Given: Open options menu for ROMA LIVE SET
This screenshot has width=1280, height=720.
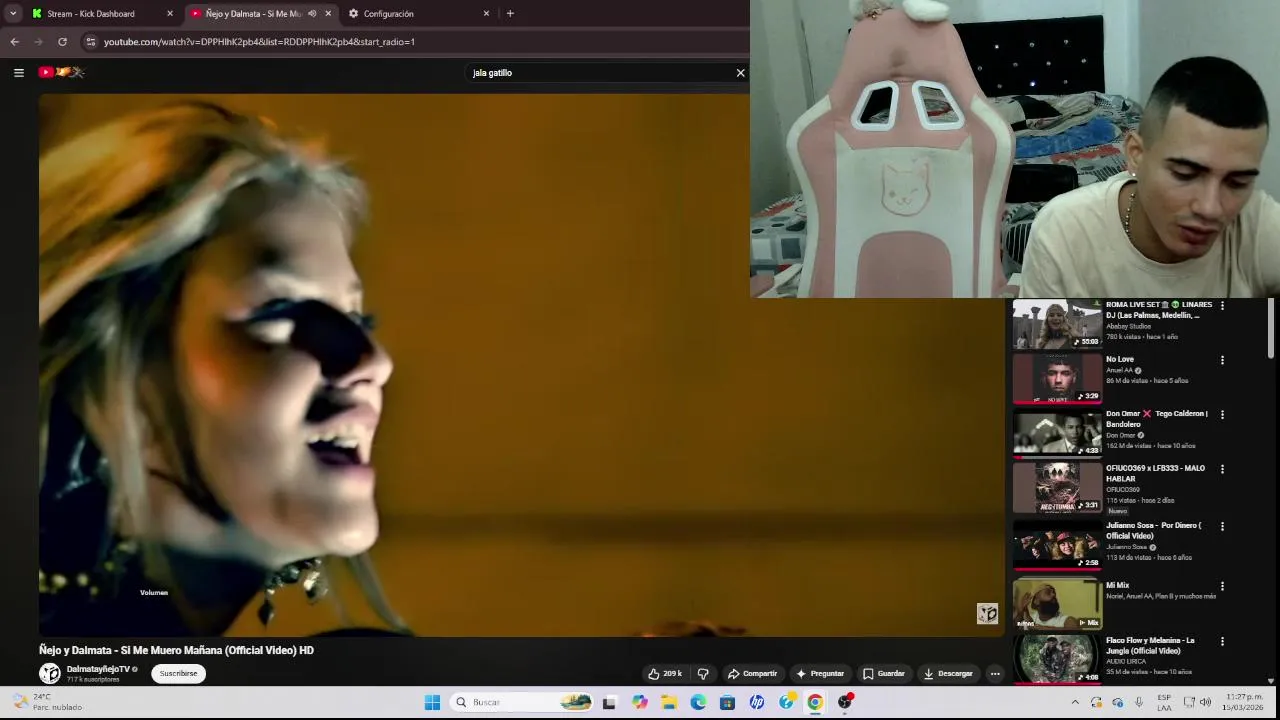Looking at the screenshot, I should 1222,306.
